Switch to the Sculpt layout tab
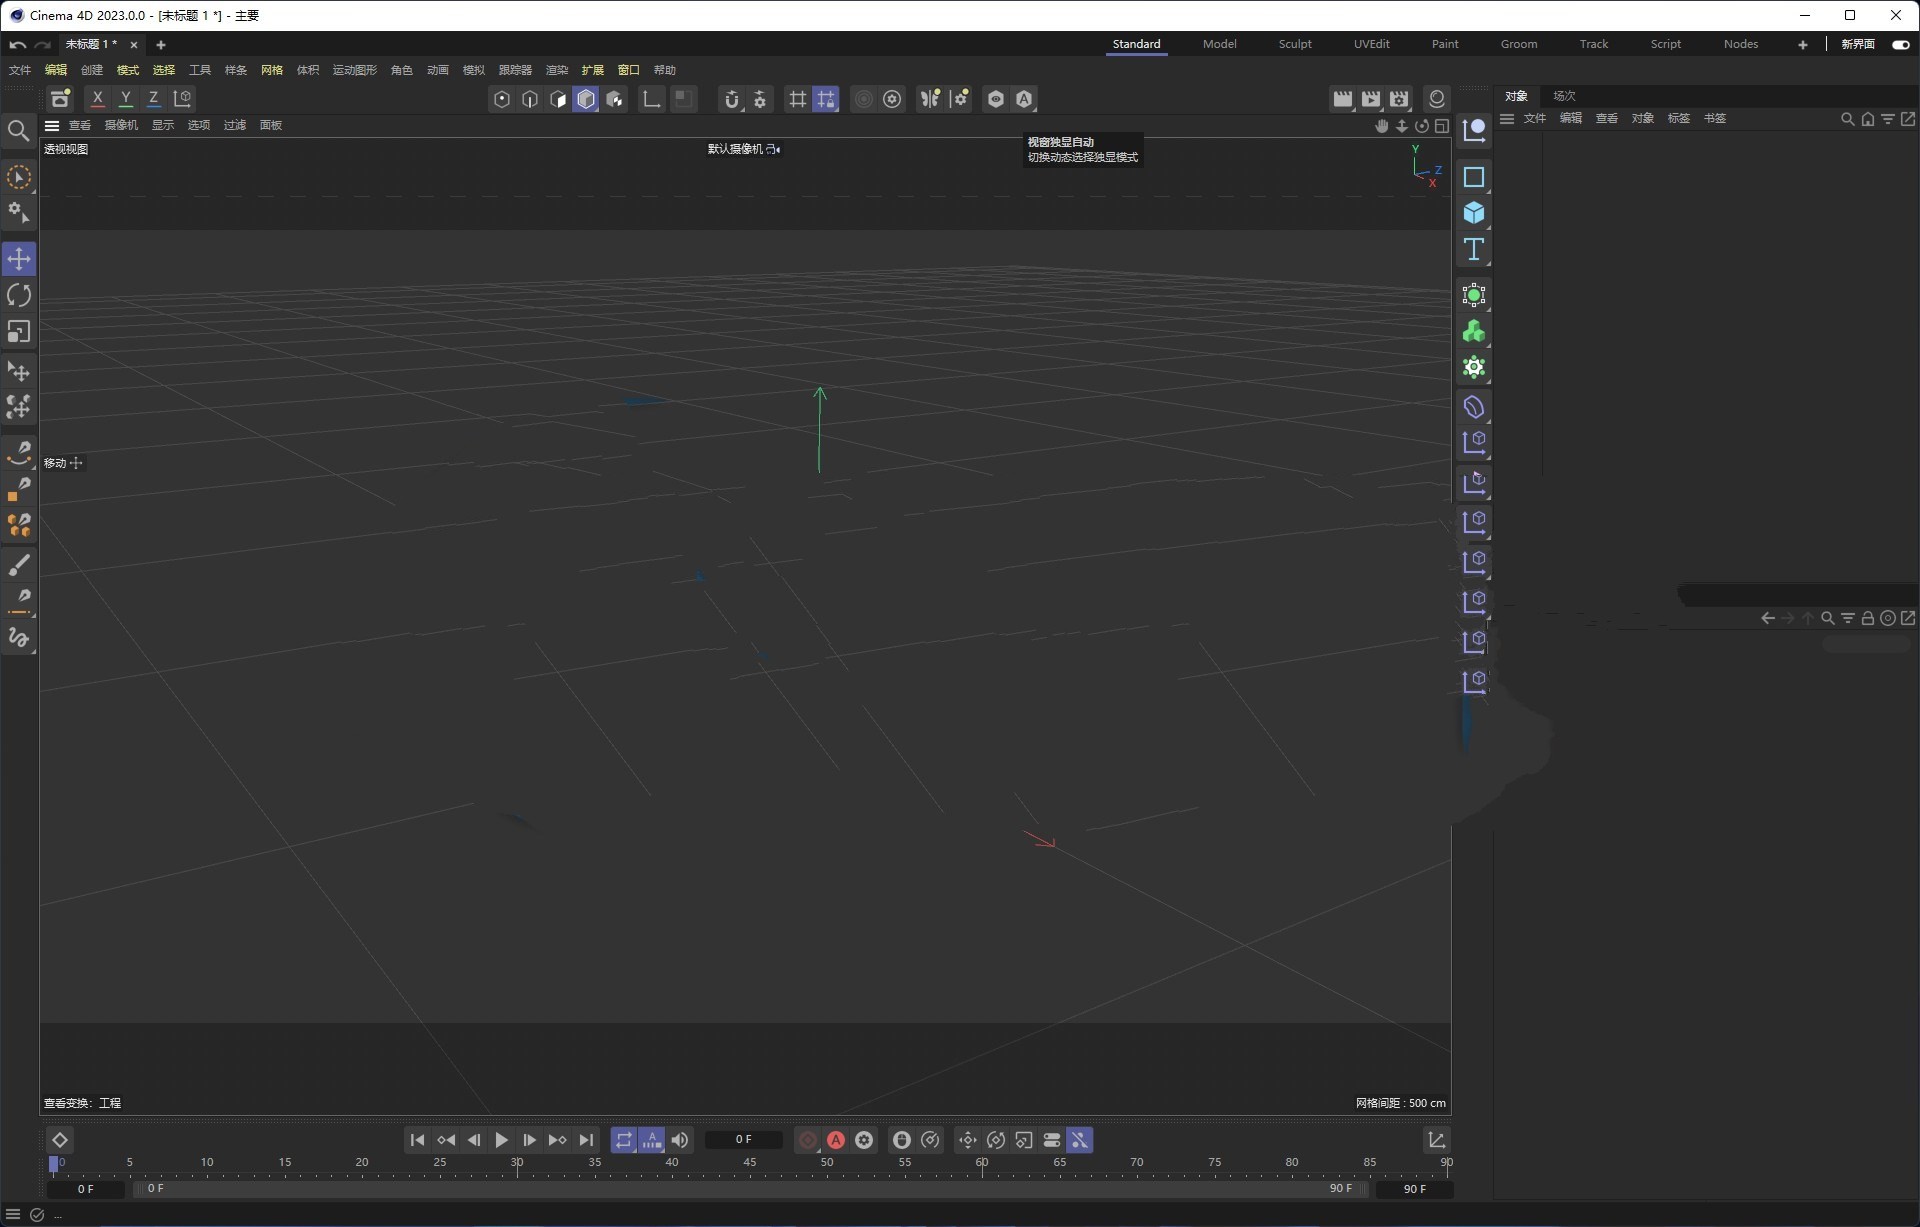 tap(1295, 44)
